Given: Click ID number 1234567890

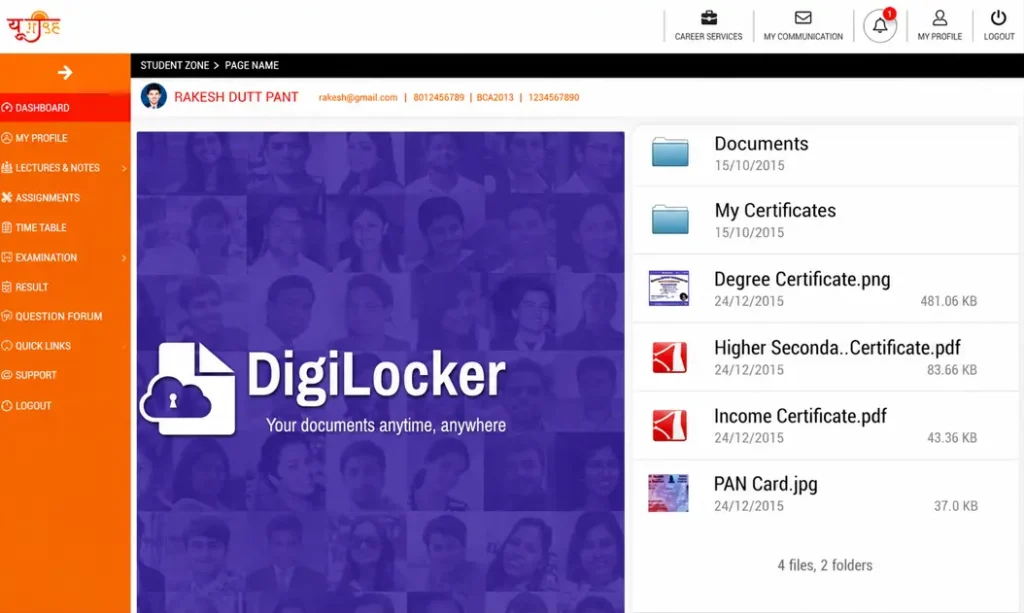Looking at the screenshot, I should (554, 97).
